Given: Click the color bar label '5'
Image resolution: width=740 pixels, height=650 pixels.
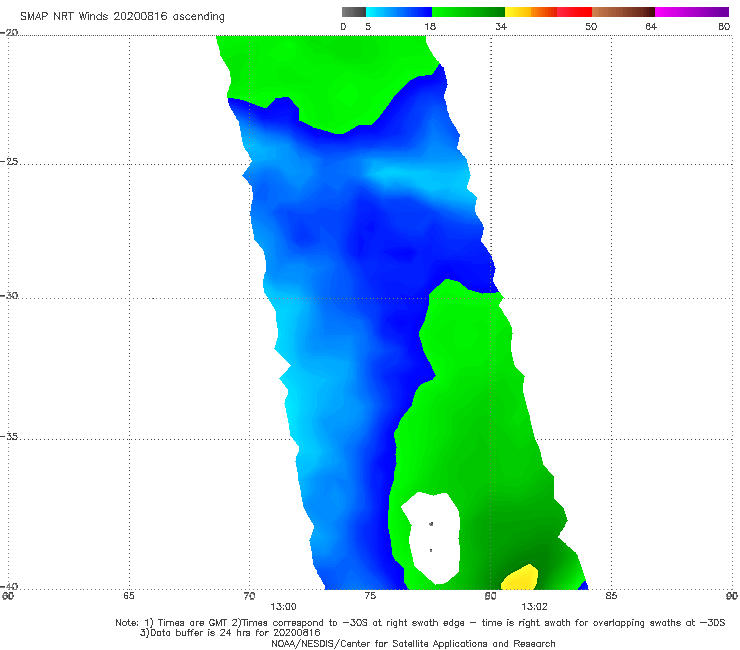Looking at the screenshot, I should tap(368, 27).
